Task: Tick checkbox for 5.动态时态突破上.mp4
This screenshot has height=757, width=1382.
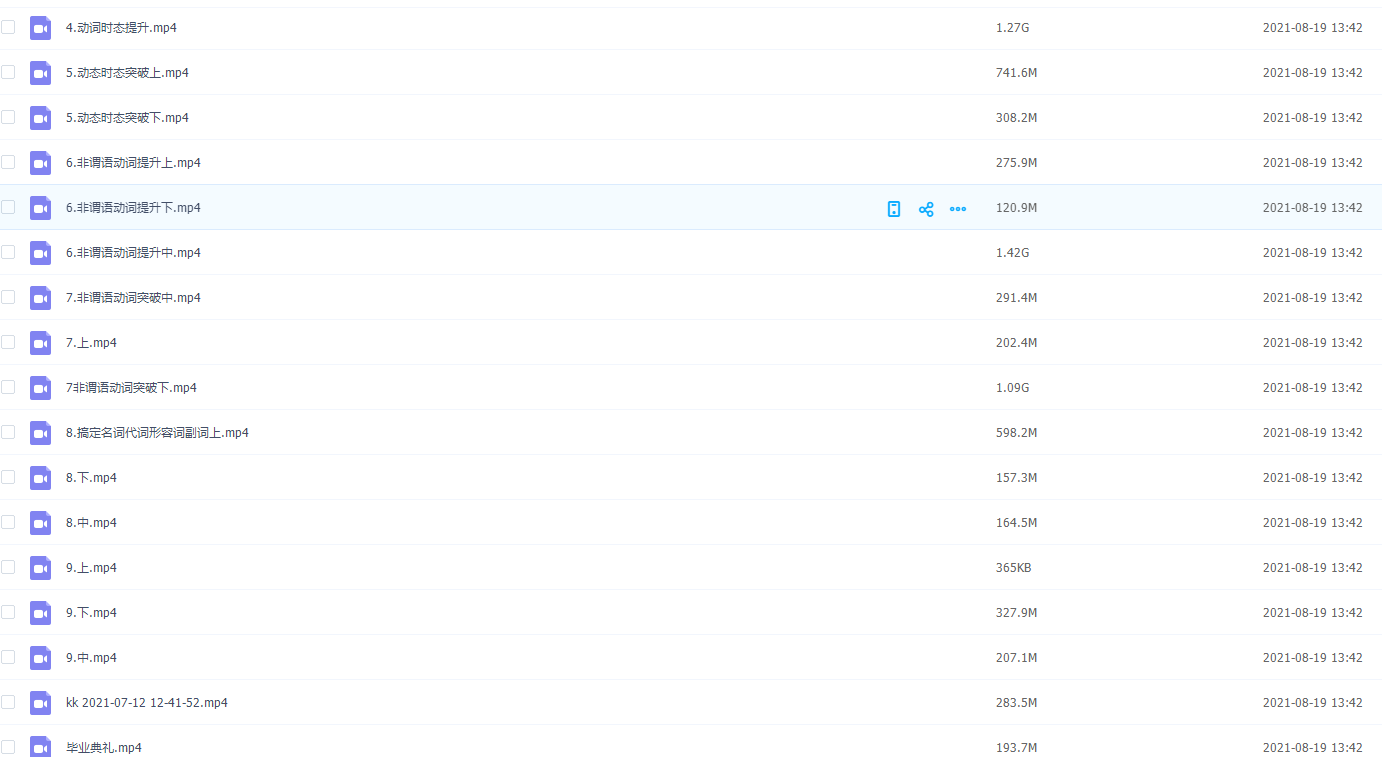Action: [8, 72]
